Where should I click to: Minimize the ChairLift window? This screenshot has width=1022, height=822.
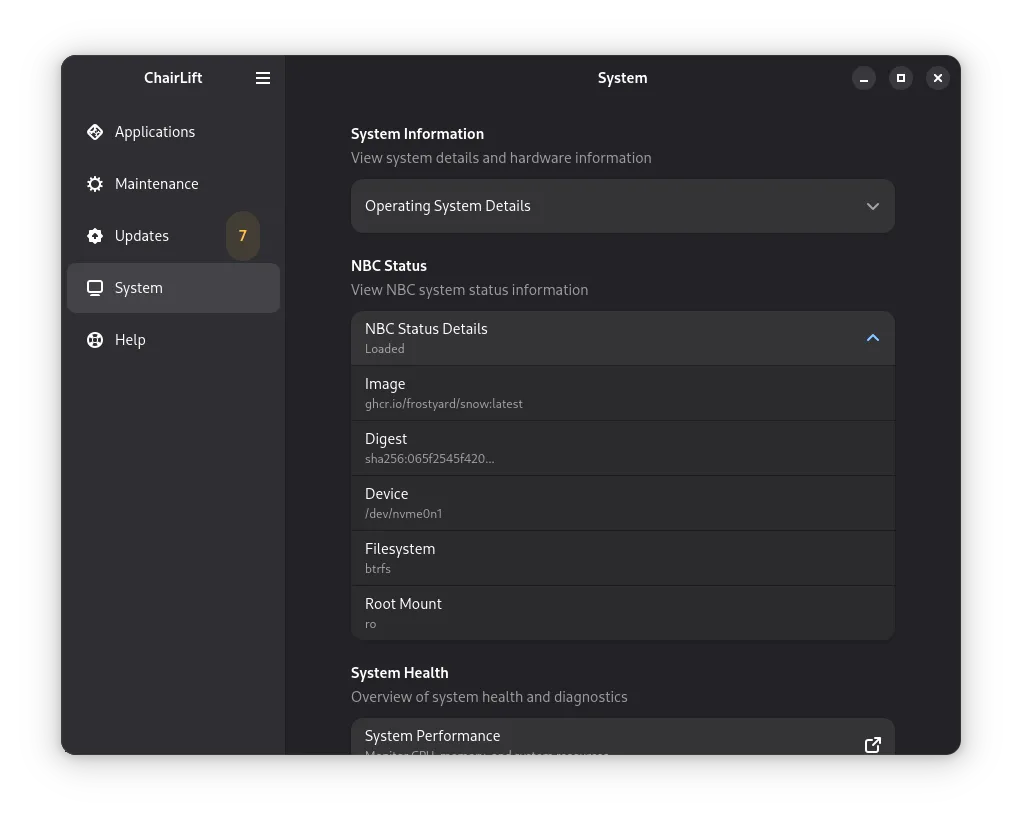(864, 78)
